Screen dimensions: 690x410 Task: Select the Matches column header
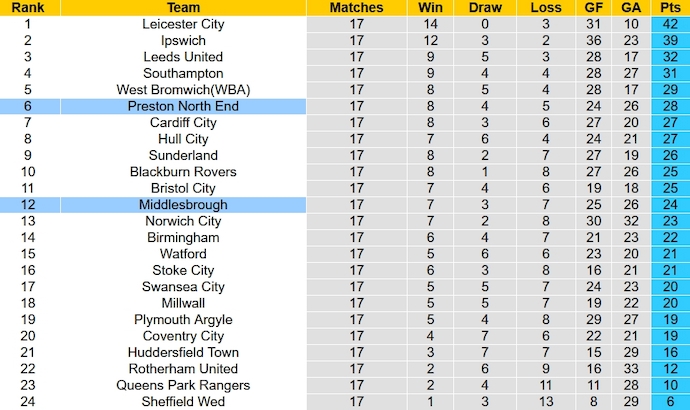(356, 7)
